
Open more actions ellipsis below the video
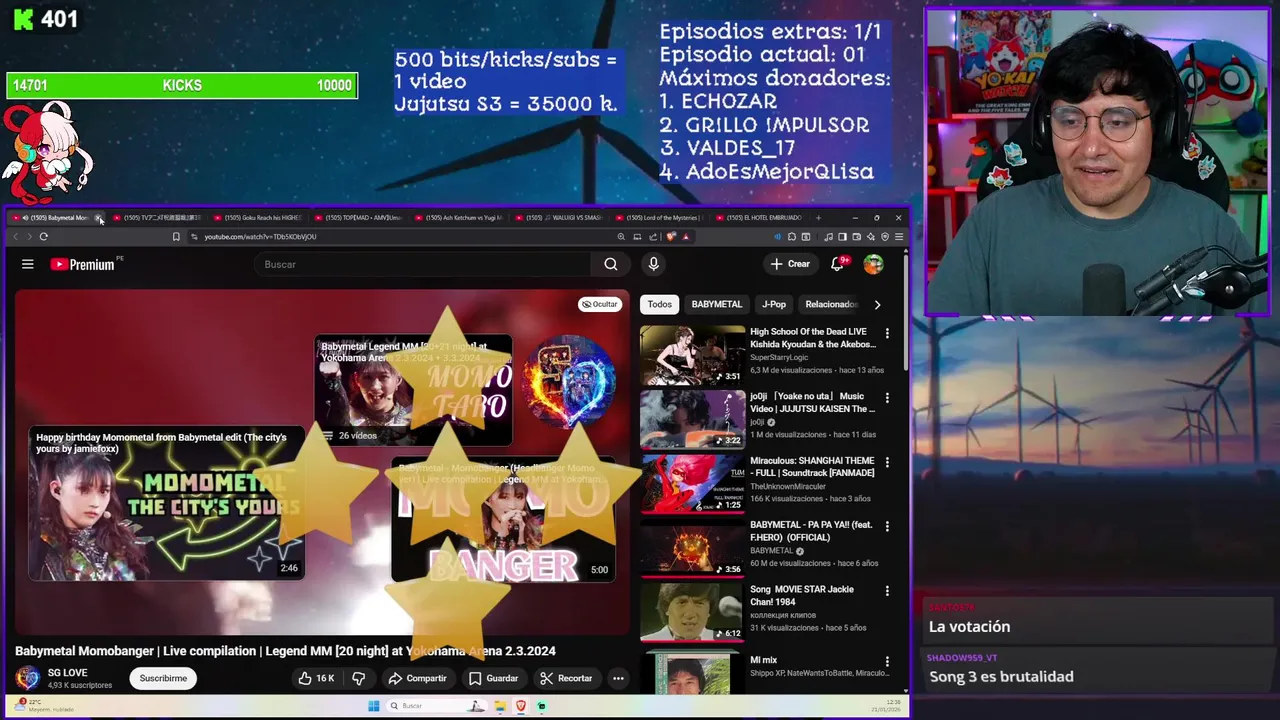coord(618,678)
